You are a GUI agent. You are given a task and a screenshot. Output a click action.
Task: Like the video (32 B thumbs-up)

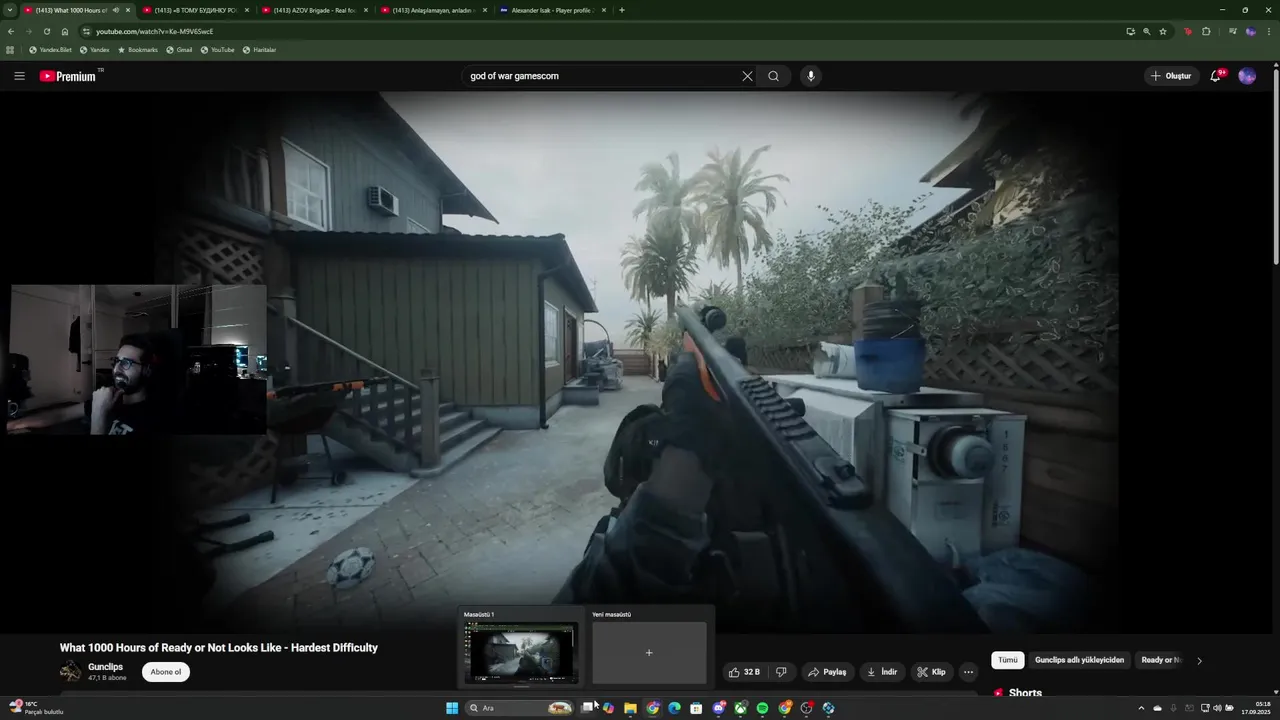point(745,672)
